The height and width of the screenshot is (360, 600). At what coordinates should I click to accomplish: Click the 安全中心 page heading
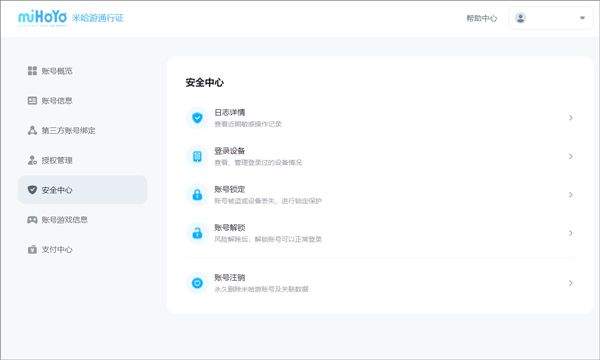[x=204, y=82]
